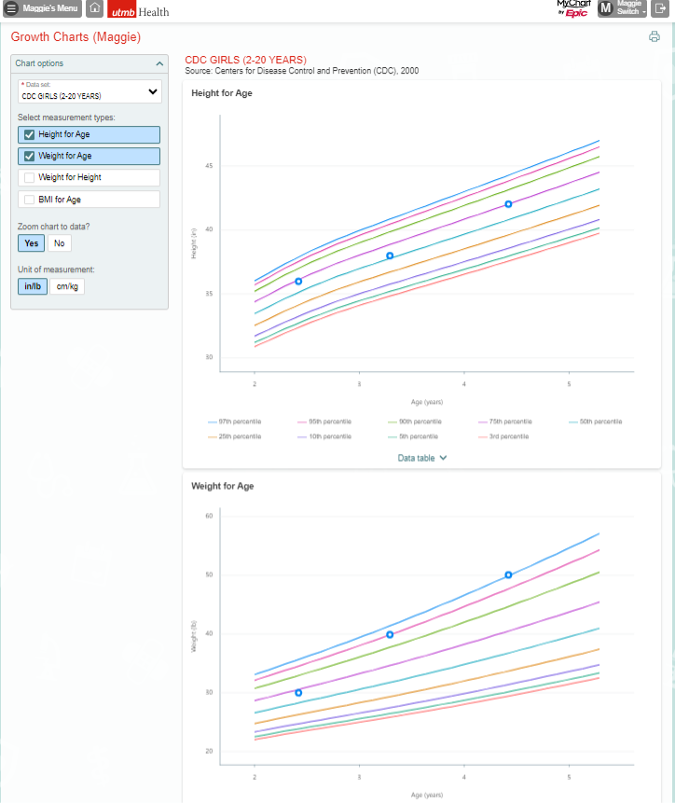The width and height of the screenshot is (676, 804).
Task: Toggle the 50th percentile legend entry
Action: point(596,422)
